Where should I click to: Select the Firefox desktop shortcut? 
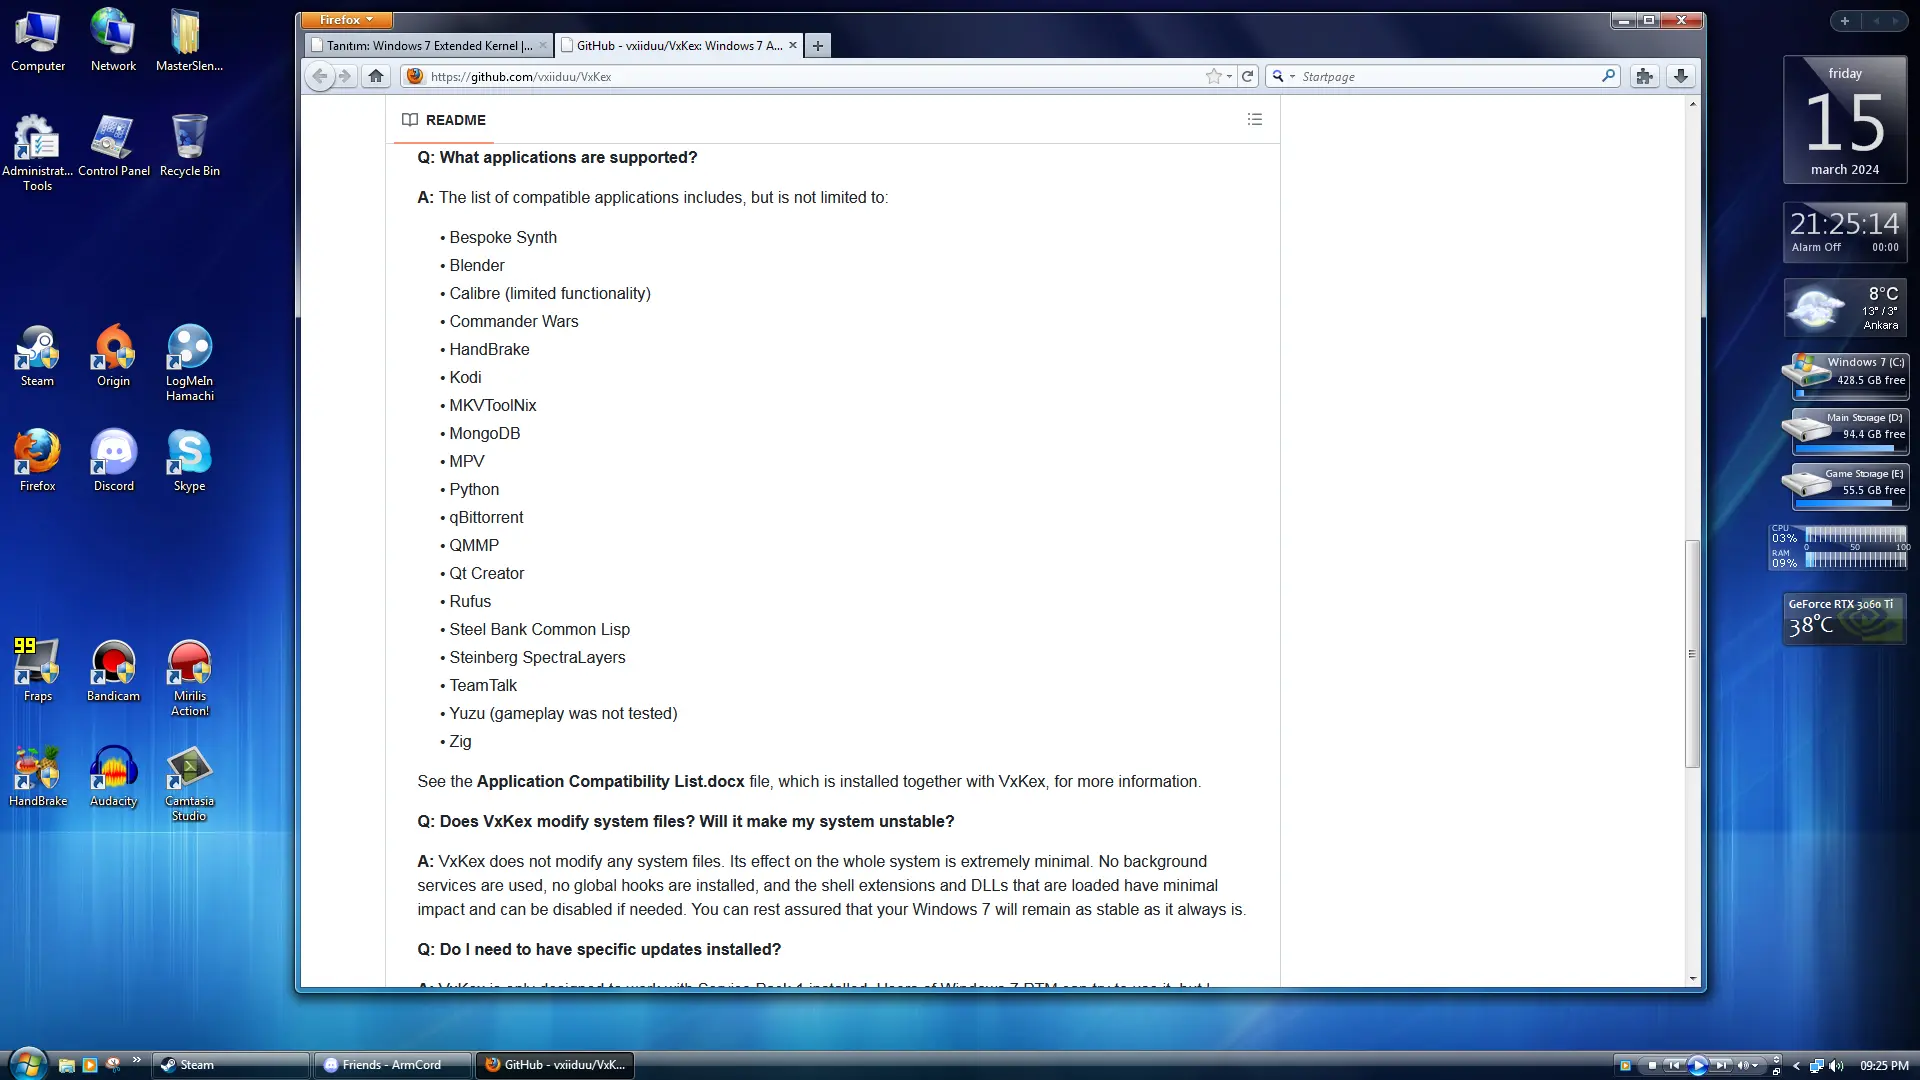(37, 460)
